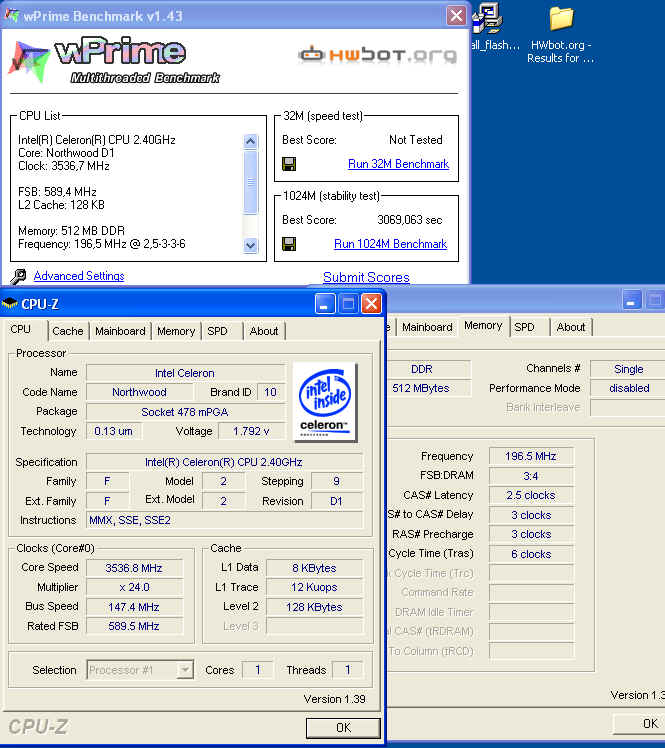Click the Core Speed value 3536.8 MHz
The image size is (665, 748).
pos(134,568)
